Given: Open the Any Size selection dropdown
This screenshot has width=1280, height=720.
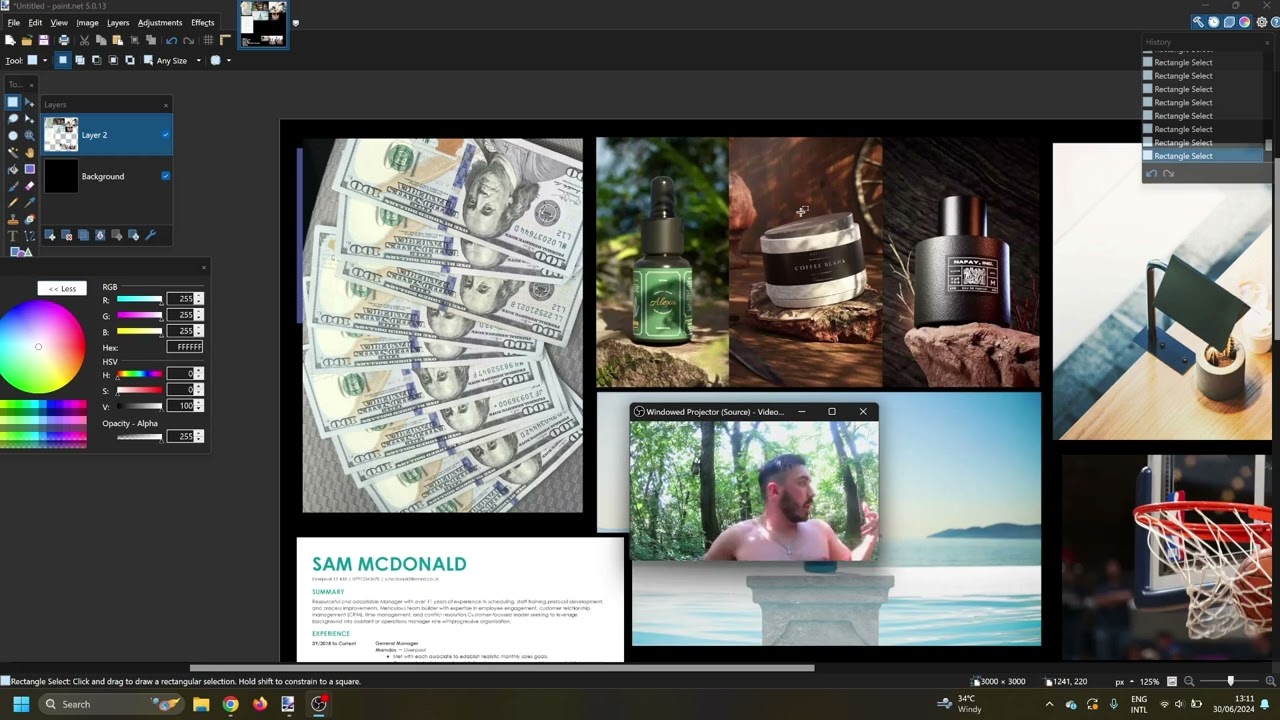Looking at the screenshot, I should (x=199, y=60).
